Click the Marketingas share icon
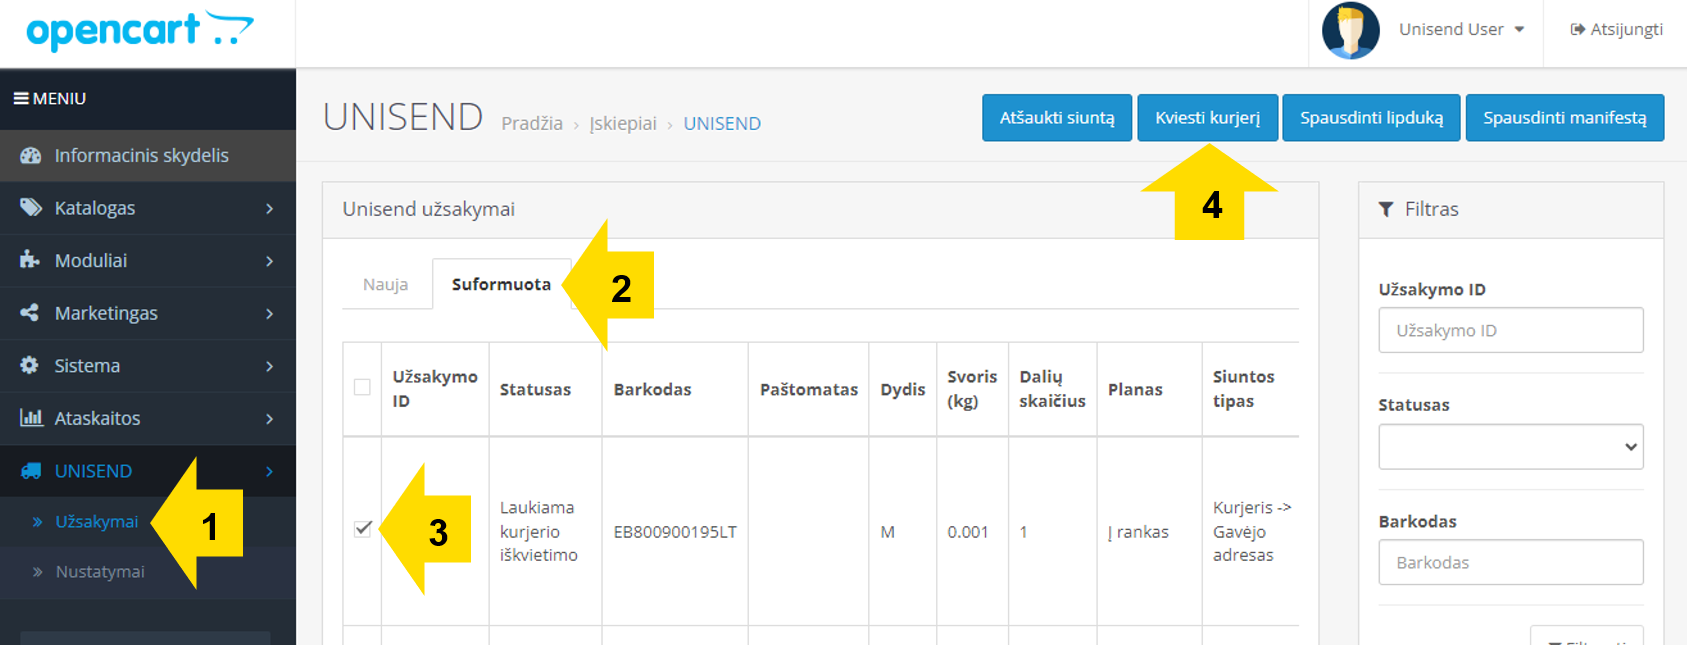1687x645 pixels. click(x=30, y=313)
